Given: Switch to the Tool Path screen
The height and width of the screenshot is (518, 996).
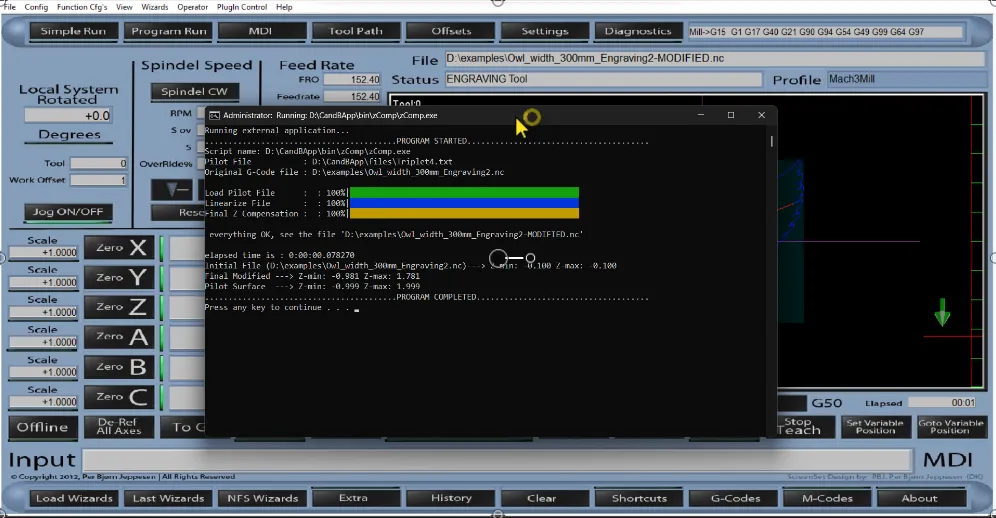Looking at the screenshot, I should 355,31.
